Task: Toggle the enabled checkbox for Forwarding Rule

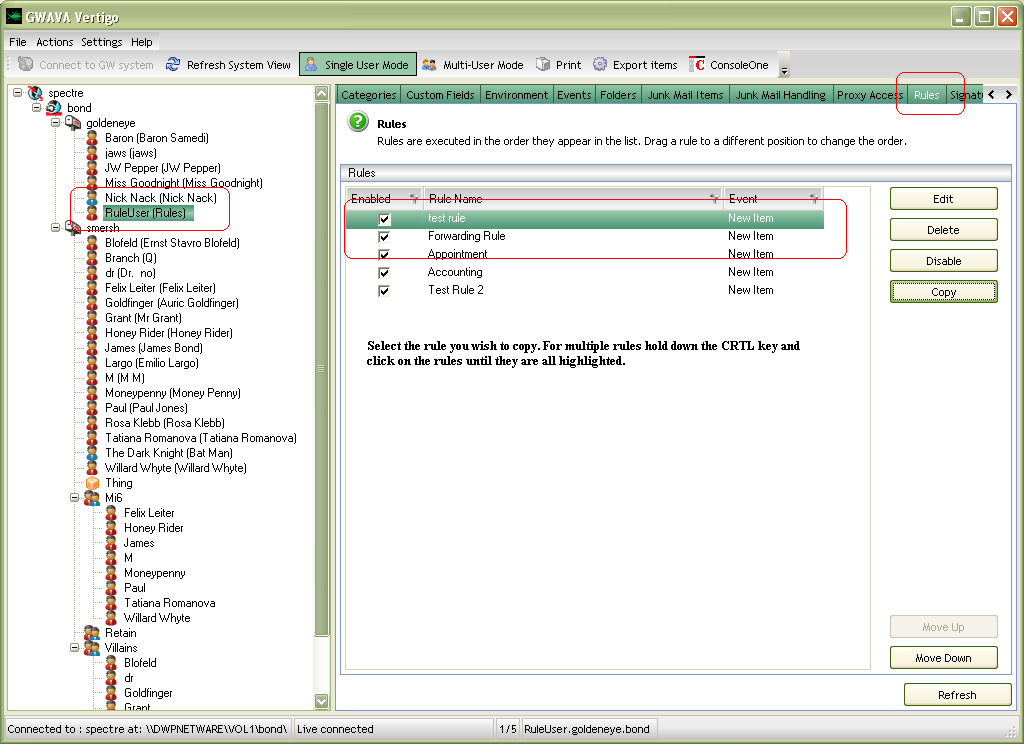Action: pyautogui.click(x=384, y=236)
